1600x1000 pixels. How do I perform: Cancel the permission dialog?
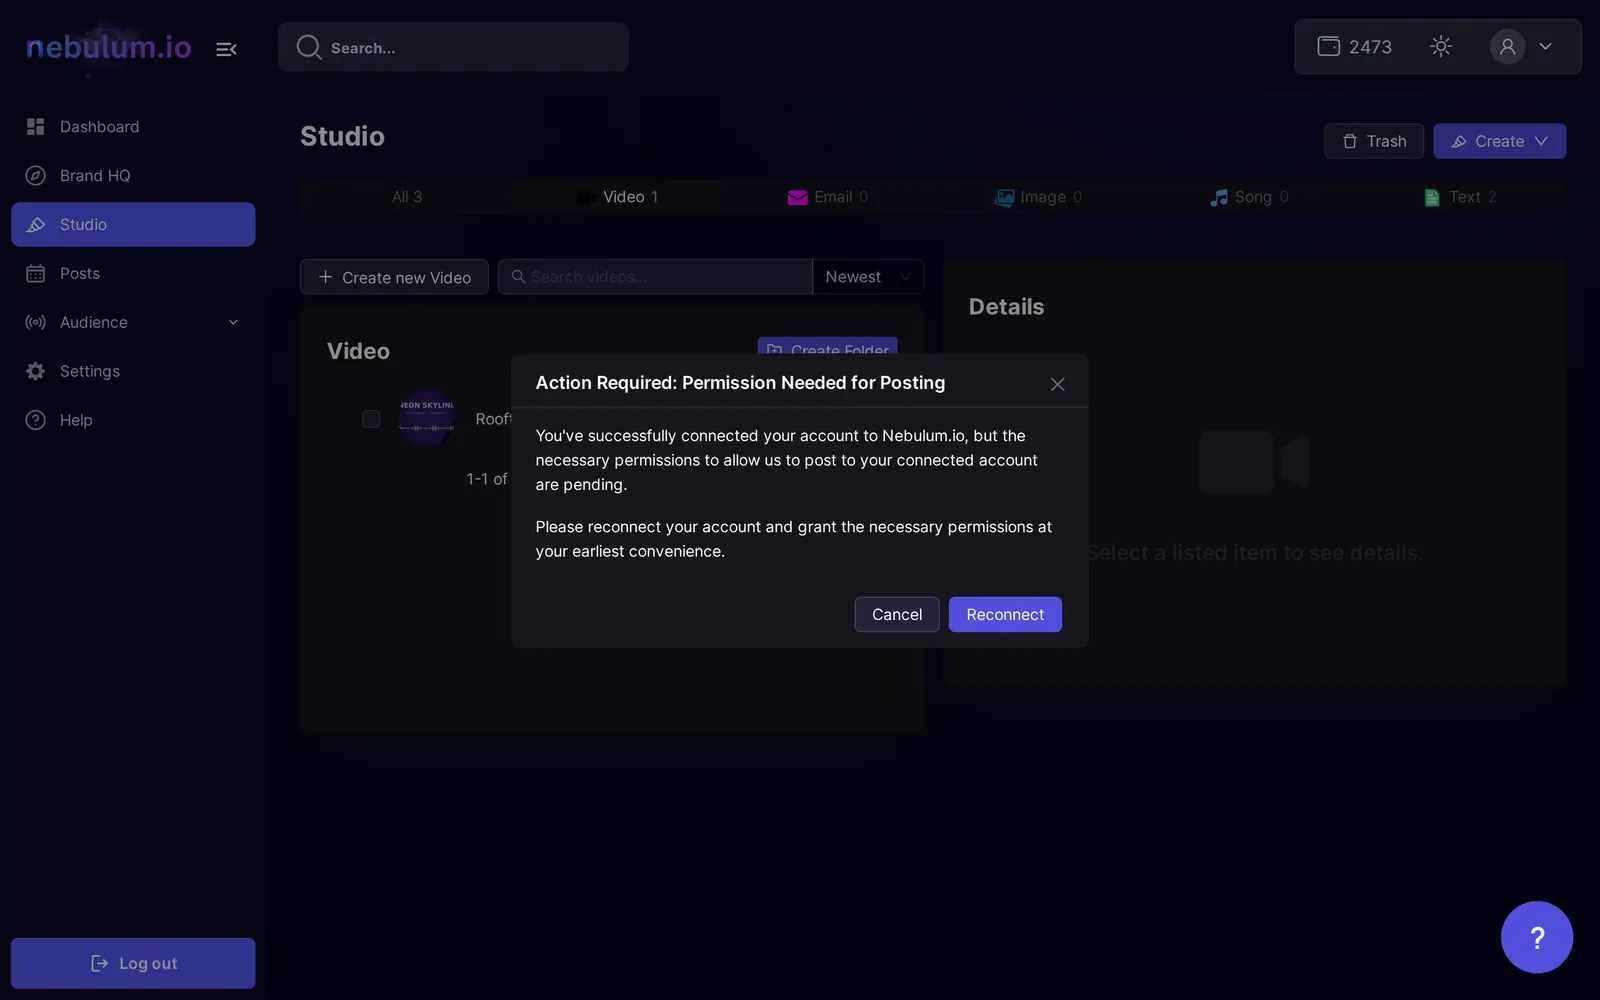point(897,614)
